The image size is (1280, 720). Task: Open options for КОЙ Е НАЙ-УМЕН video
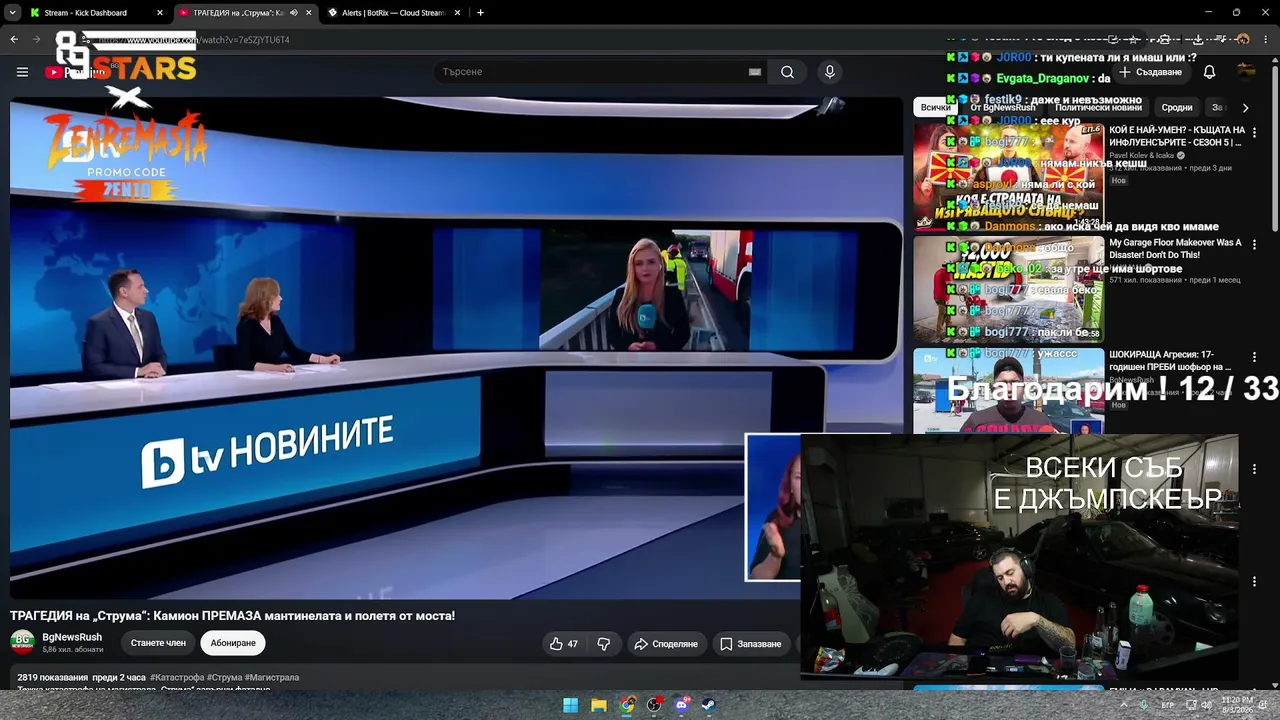tap(1254, 132)
